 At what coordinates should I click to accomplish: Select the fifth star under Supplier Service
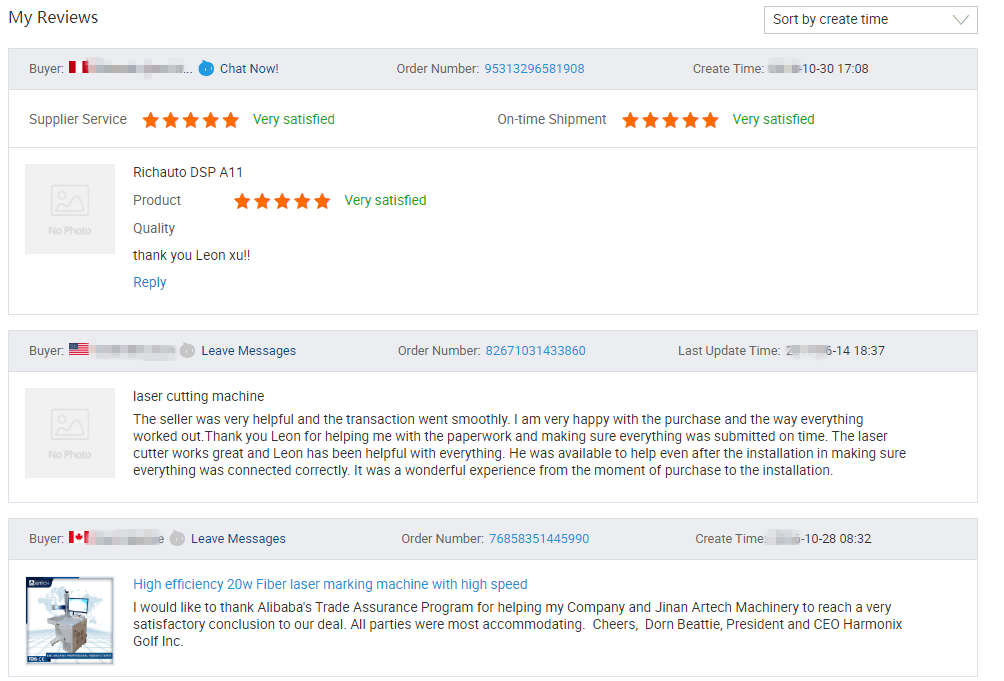230,119
